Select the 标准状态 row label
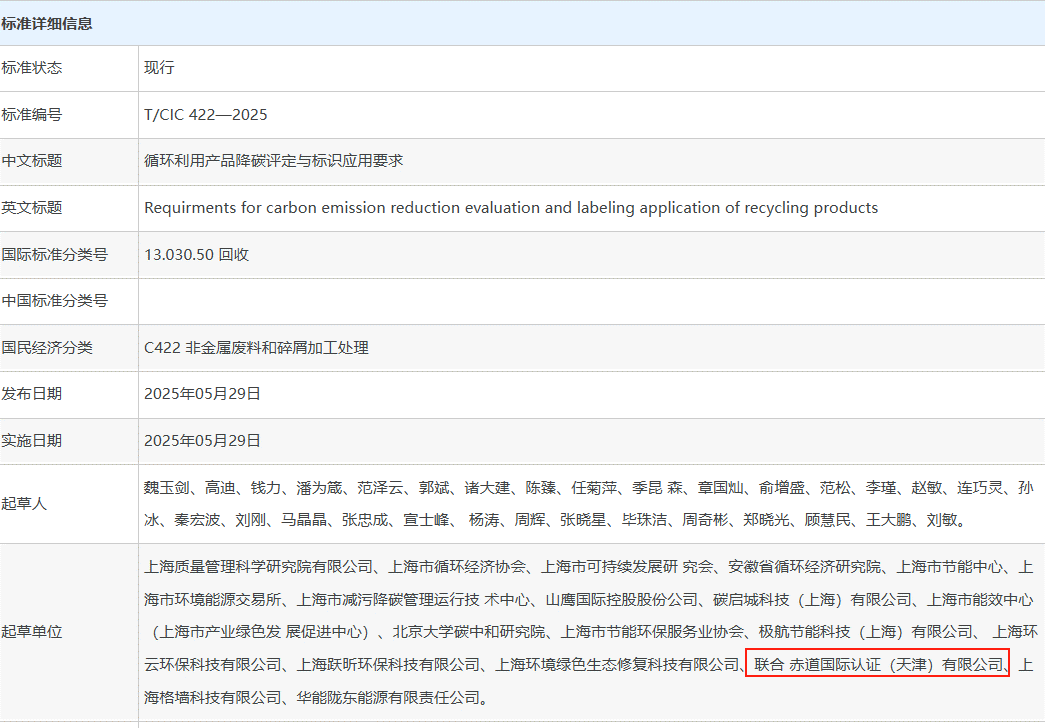 click(32, 68)
